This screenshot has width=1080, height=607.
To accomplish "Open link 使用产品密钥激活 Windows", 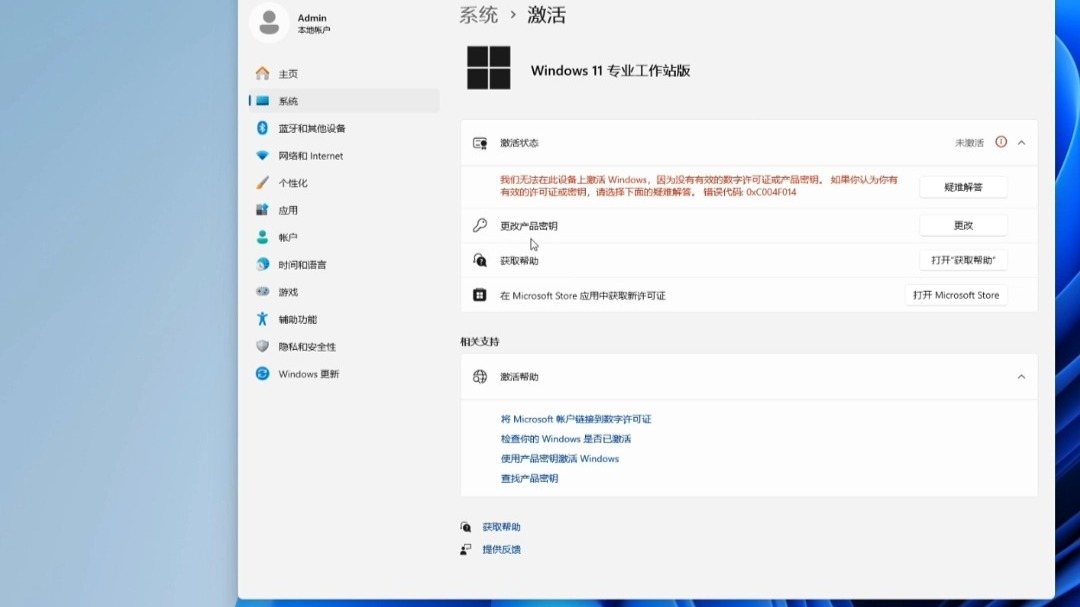I will point(559,459).
